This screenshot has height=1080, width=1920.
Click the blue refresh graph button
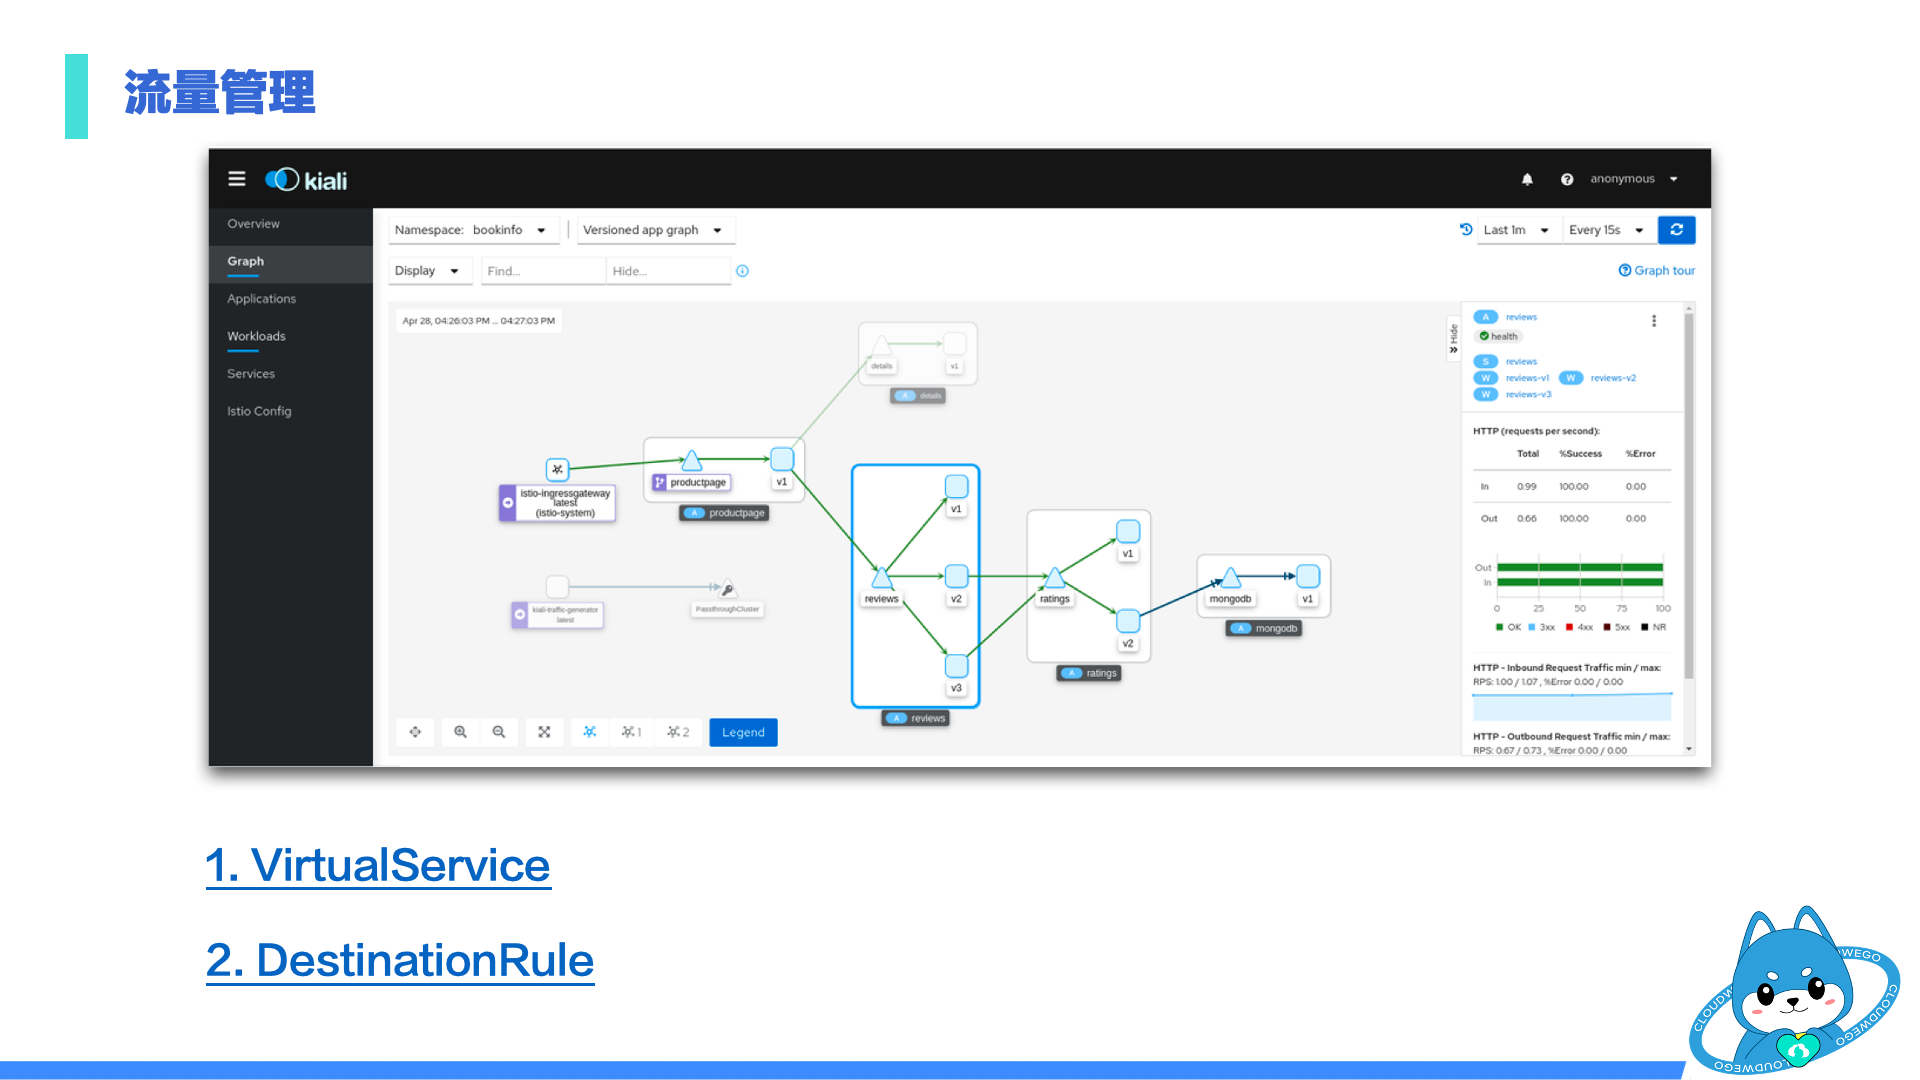pyautogui.click(x=1676, y=229)
